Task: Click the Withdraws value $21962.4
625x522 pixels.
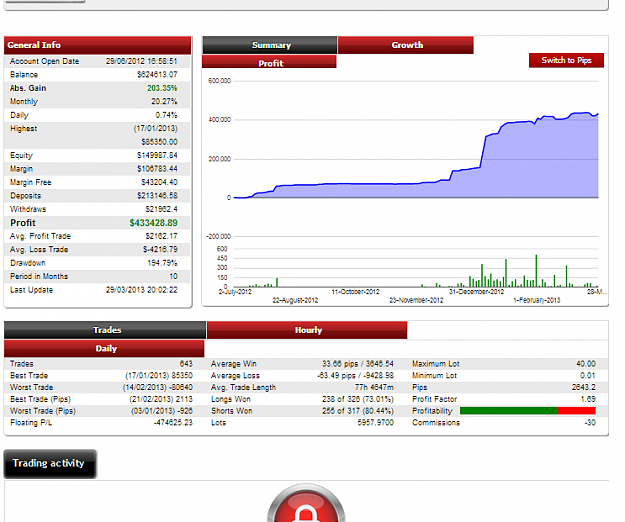Action: 161,209
